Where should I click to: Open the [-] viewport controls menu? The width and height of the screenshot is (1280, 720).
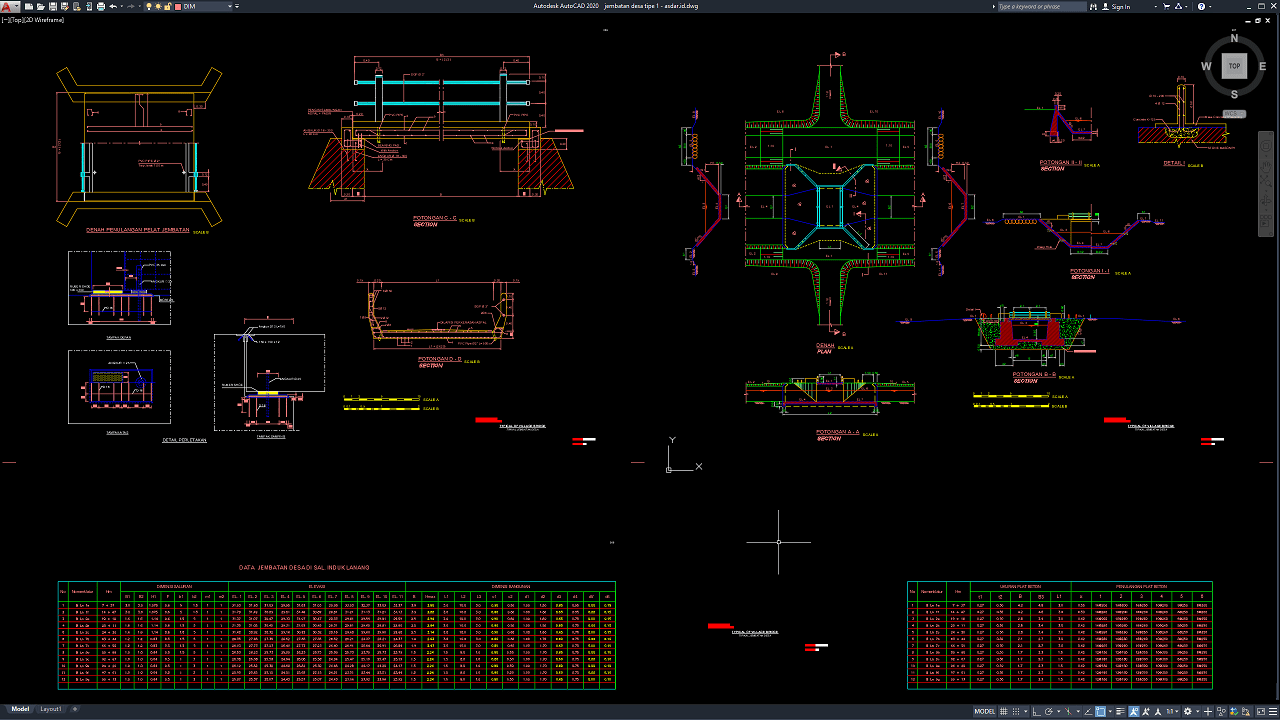(5, 20)
